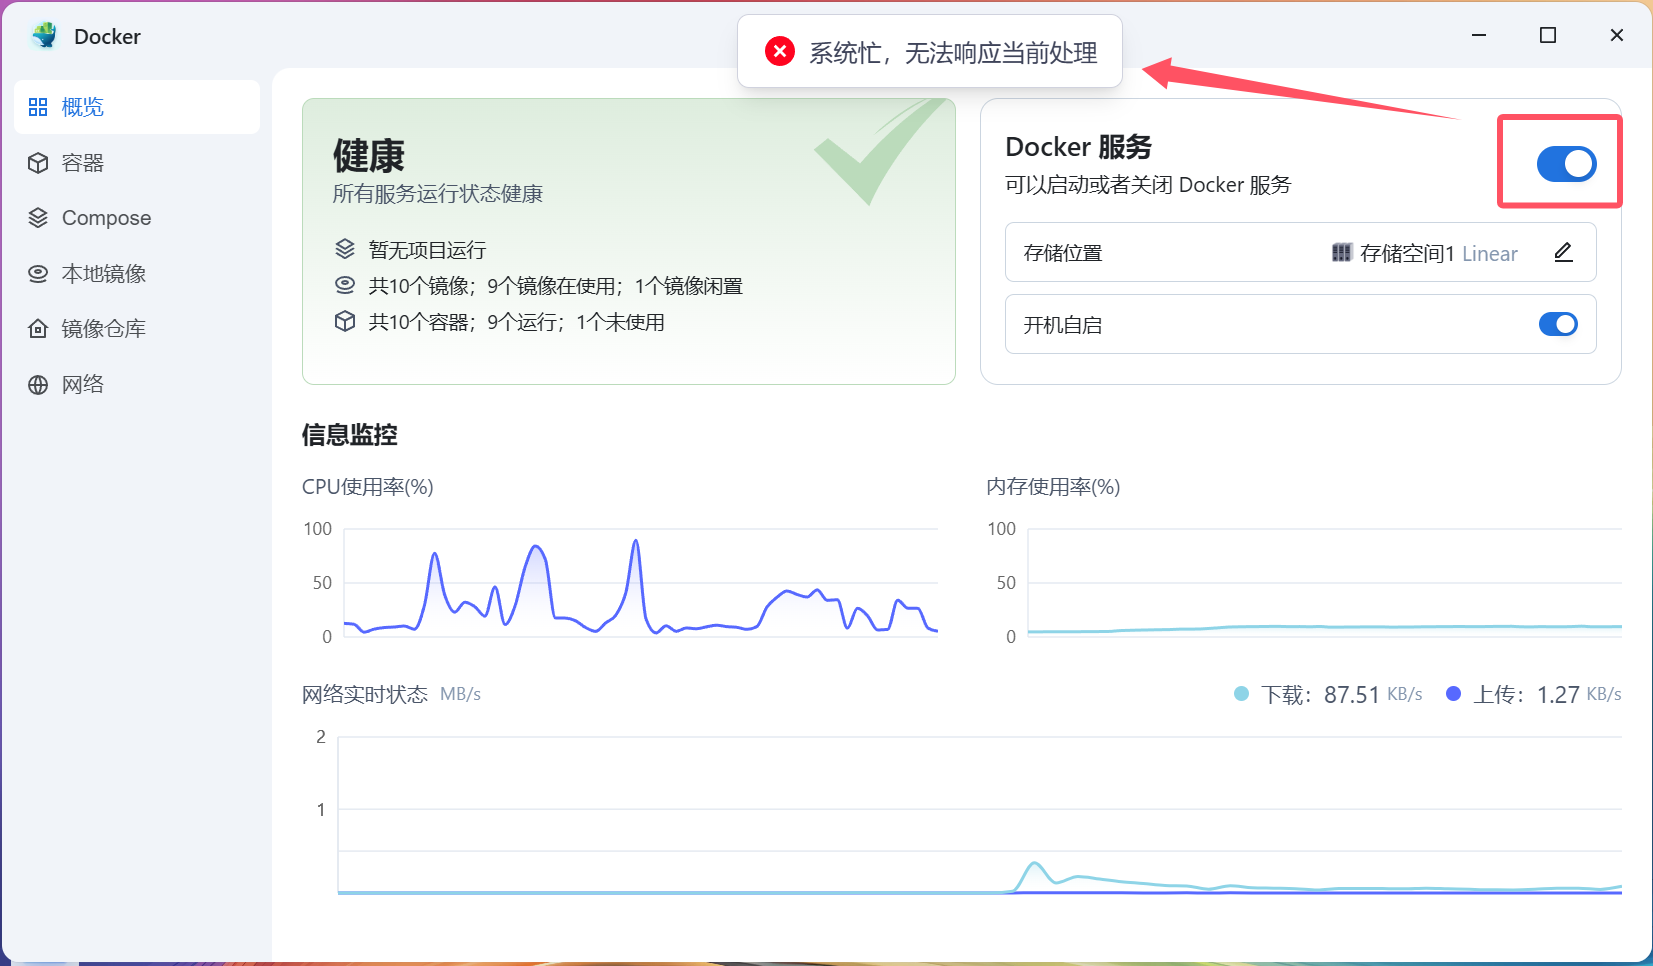The width and height of the screenshot is (1653, 966).
Task: Click the CPU使用率(%) chart title
Action: click(x=368, y=487)
